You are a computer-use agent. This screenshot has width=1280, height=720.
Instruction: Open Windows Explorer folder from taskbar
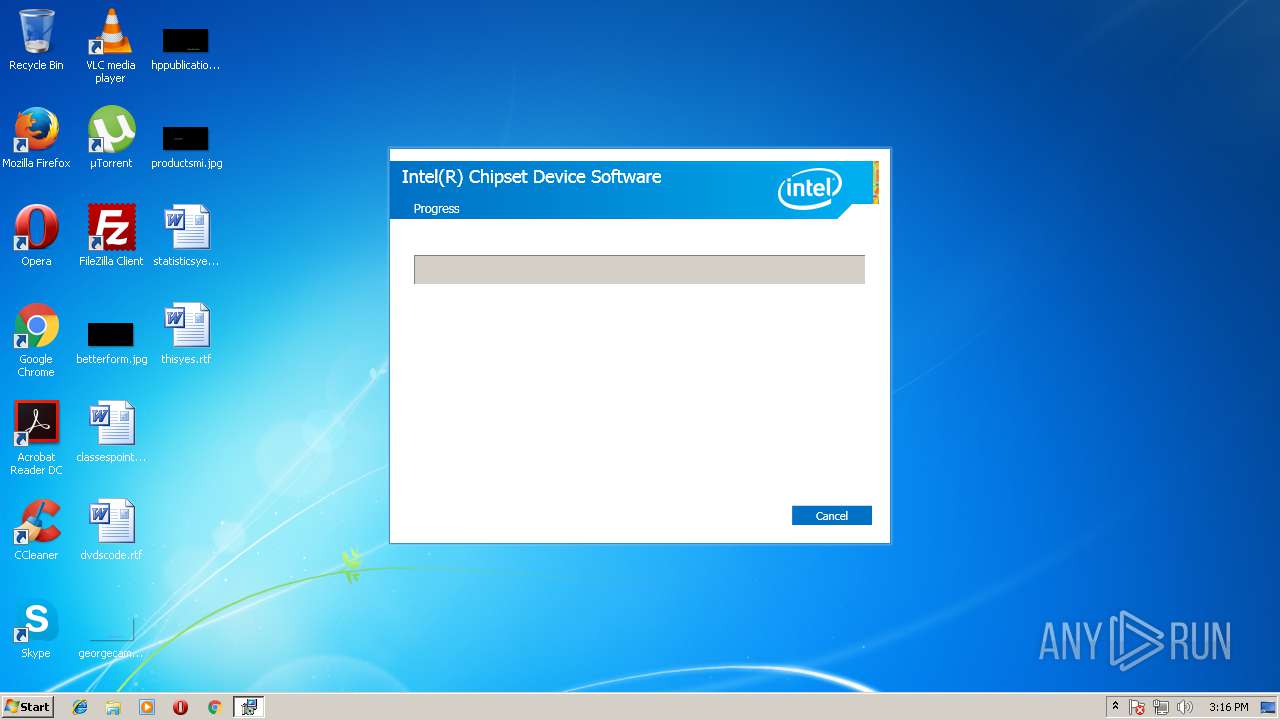coord(113,707)
